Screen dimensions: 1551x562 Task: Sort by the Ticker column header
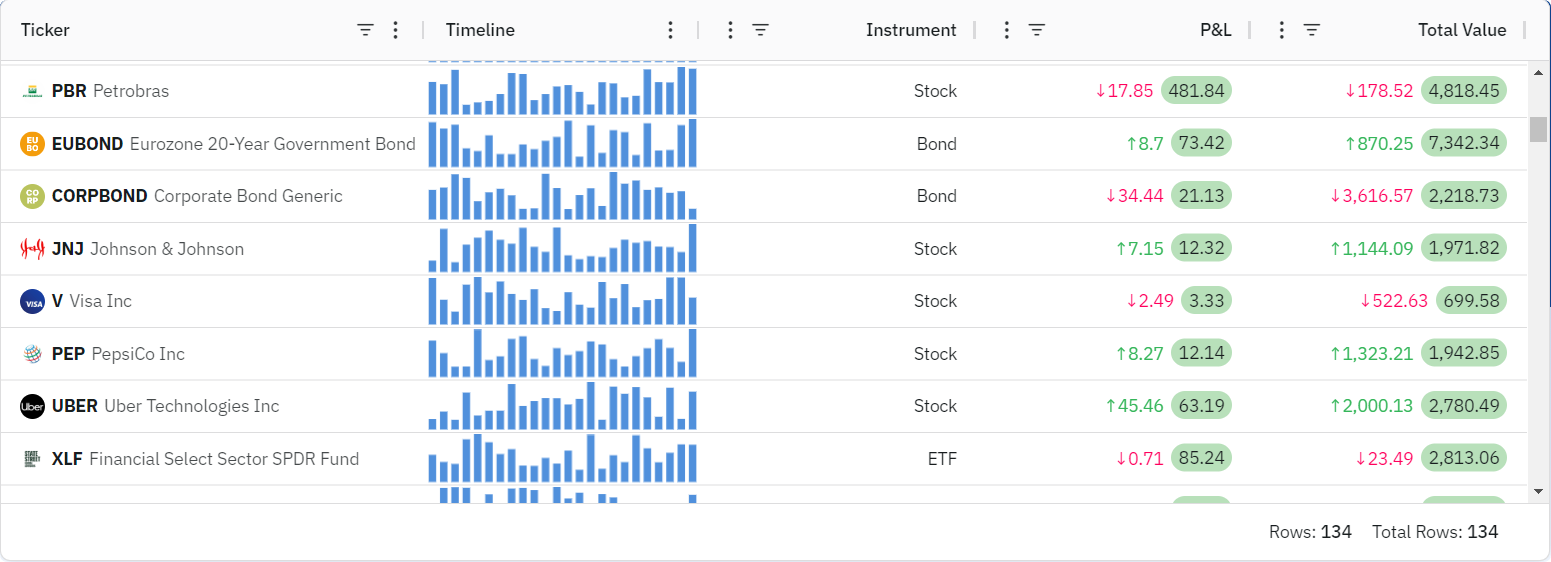[x=45, y=30]
